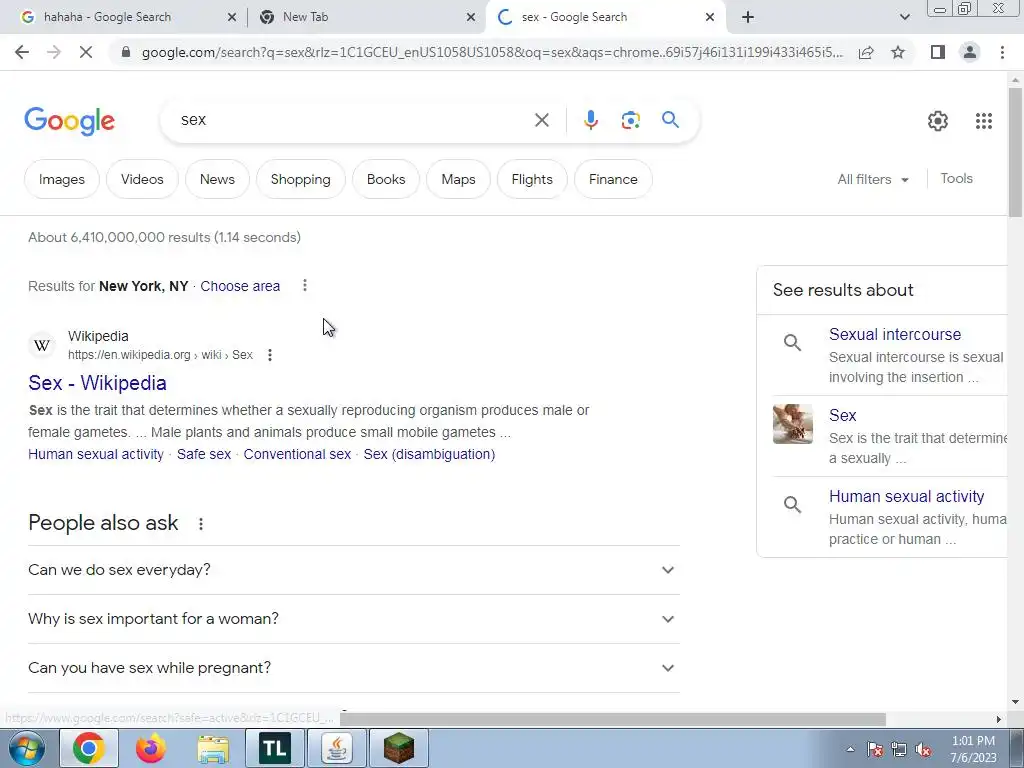The image size is (1024, 768).
Task: Open Human sexual activity in See results about
Action: tap(906, 496)
